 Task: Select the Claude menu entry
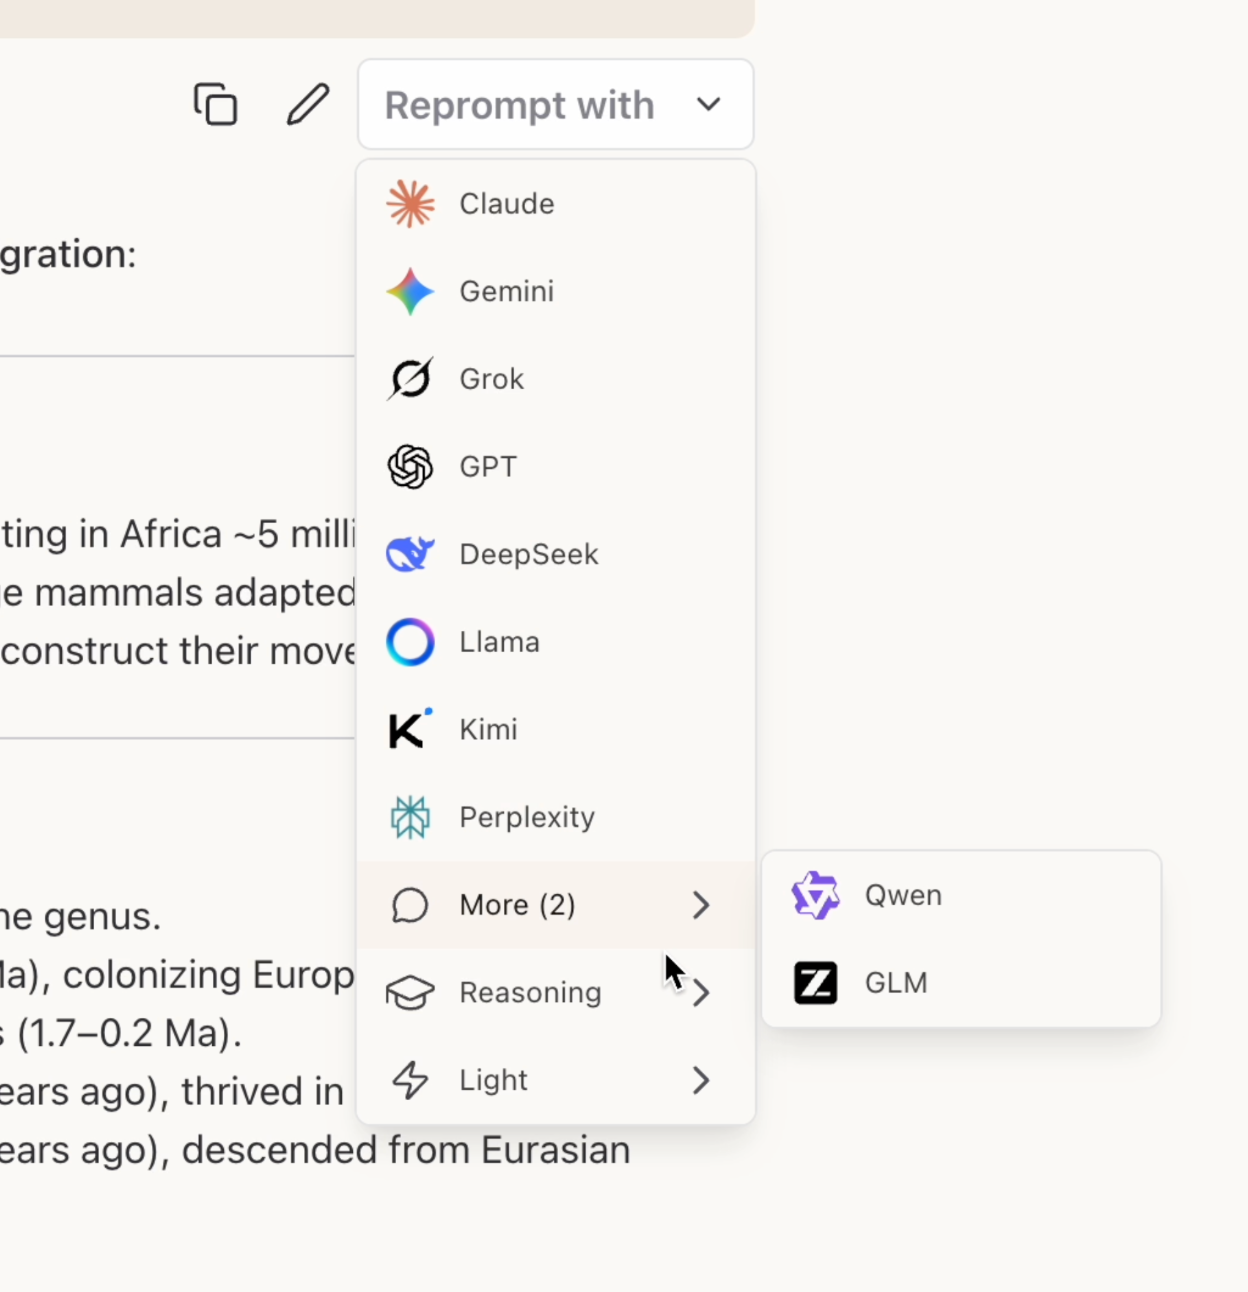pos(555,204)
